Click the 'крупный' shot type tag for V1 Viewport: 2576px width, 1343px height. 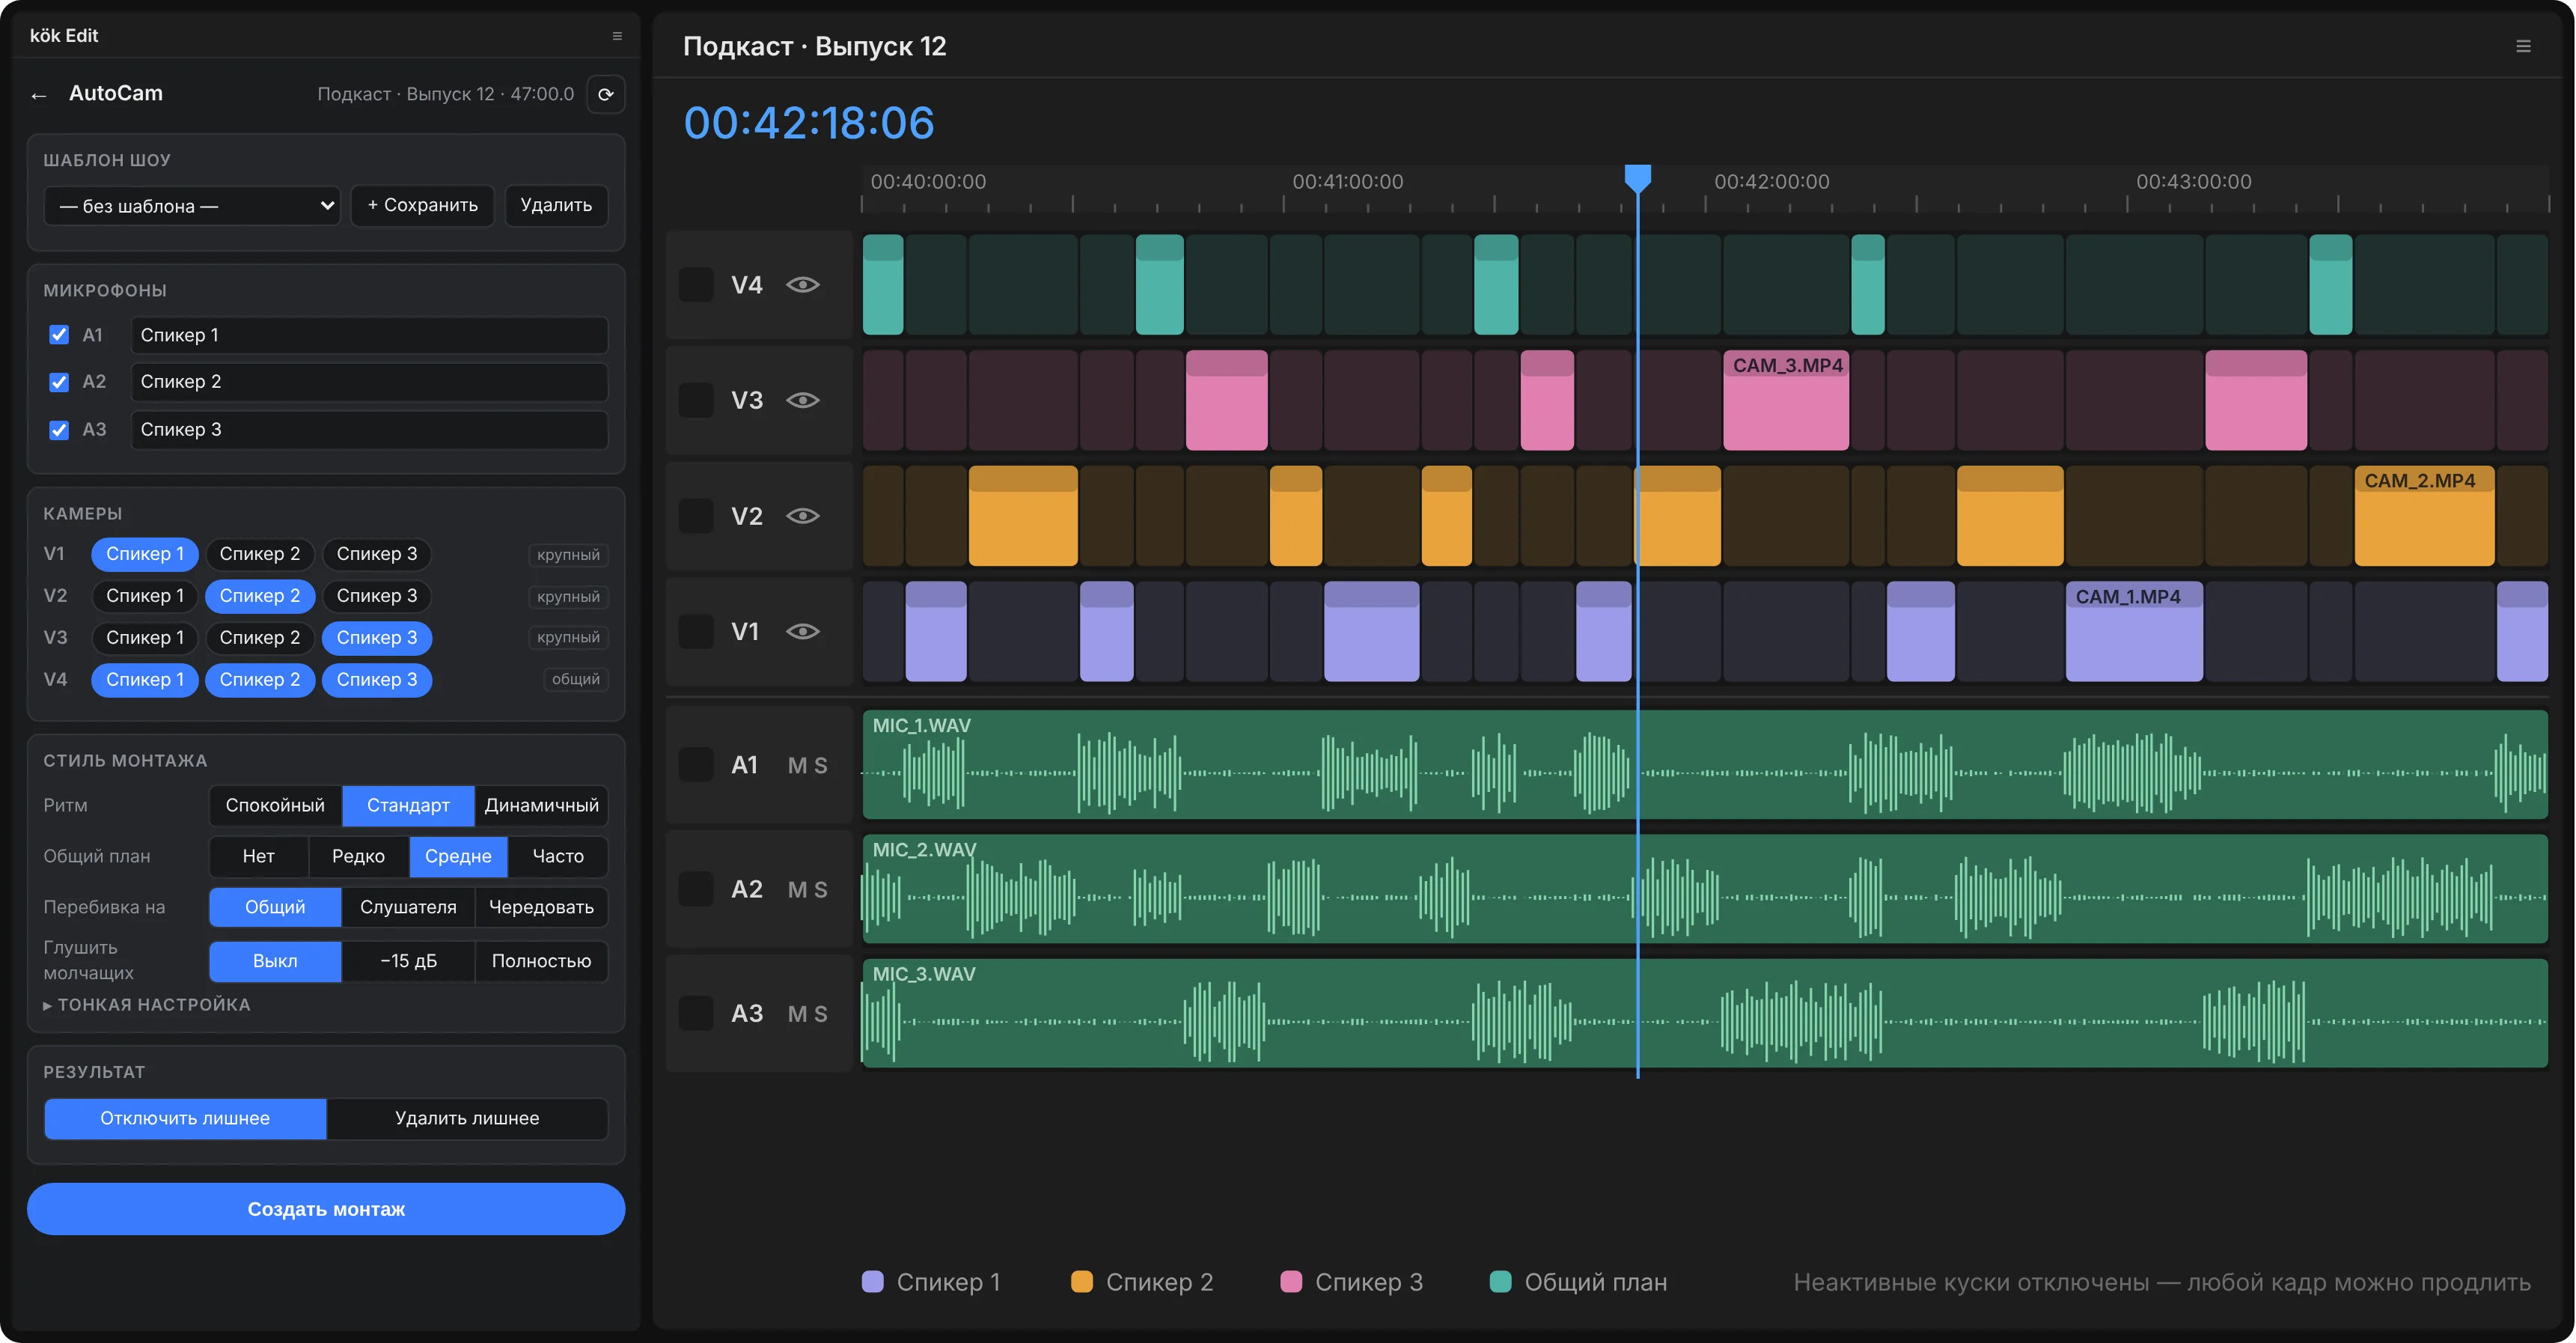[568, 555]
